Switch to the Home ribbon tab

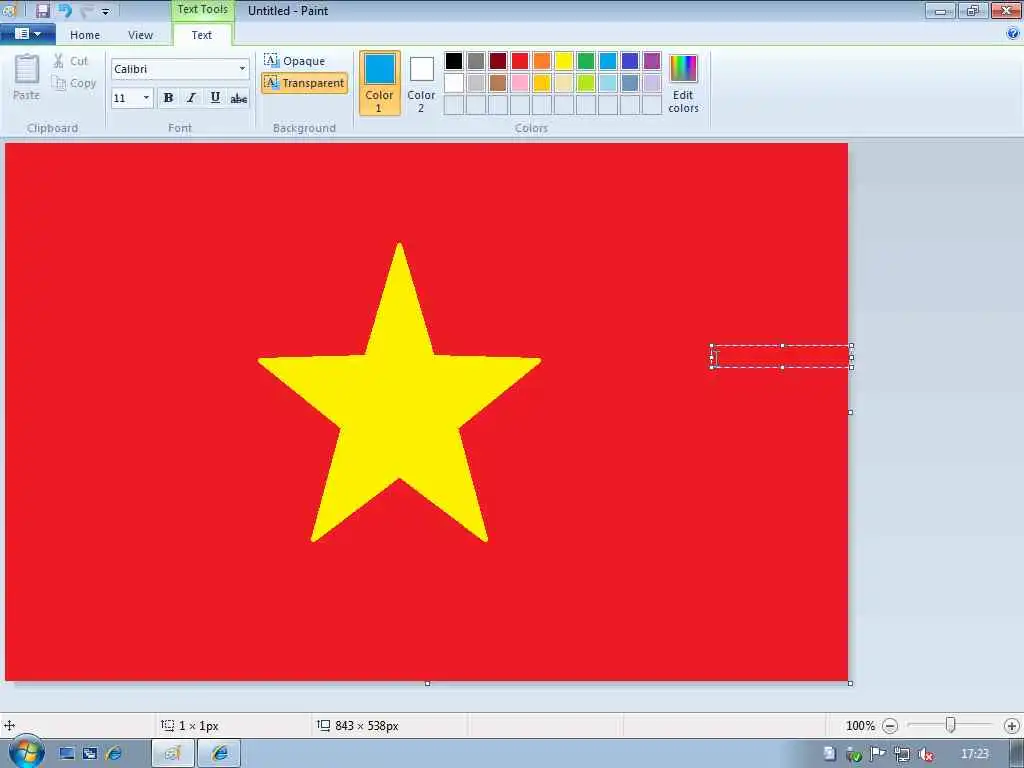(85, 35)
